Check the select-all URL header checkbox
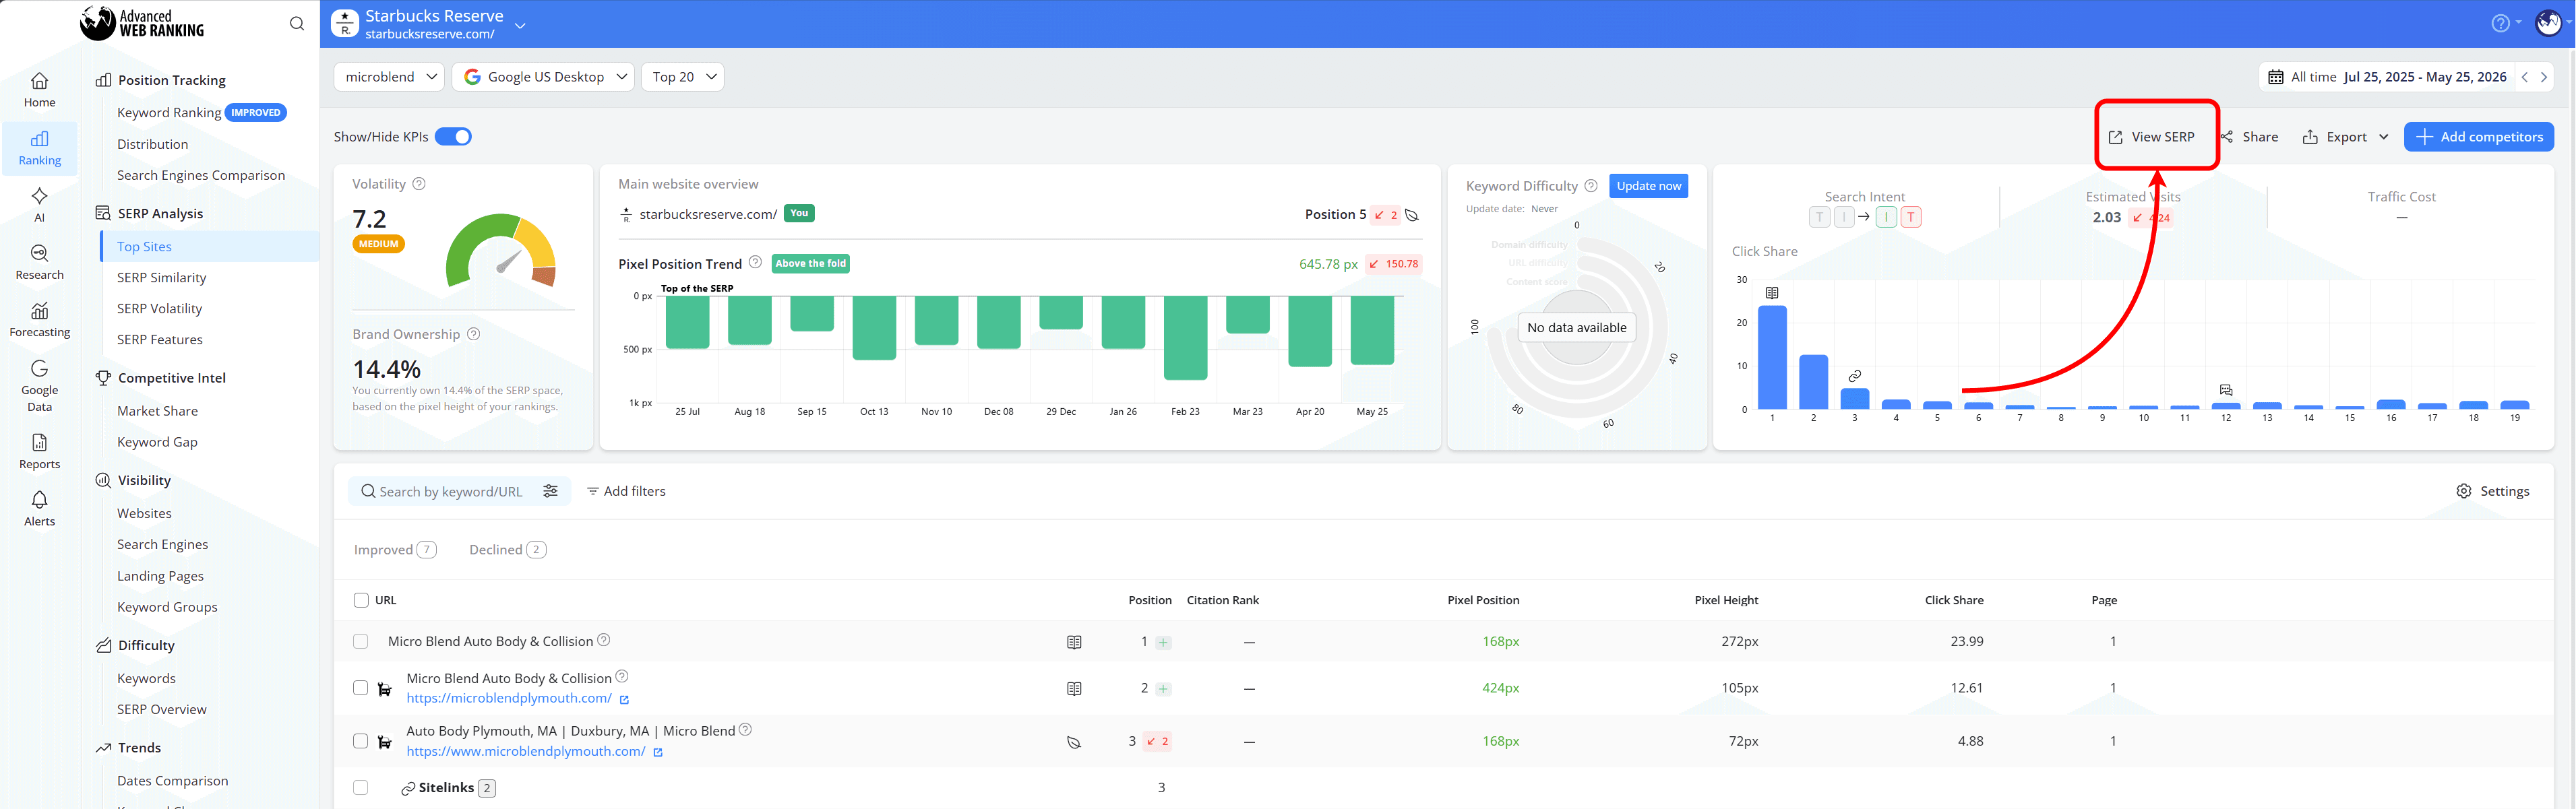The image size is (2576, 809). pos(361,600)
